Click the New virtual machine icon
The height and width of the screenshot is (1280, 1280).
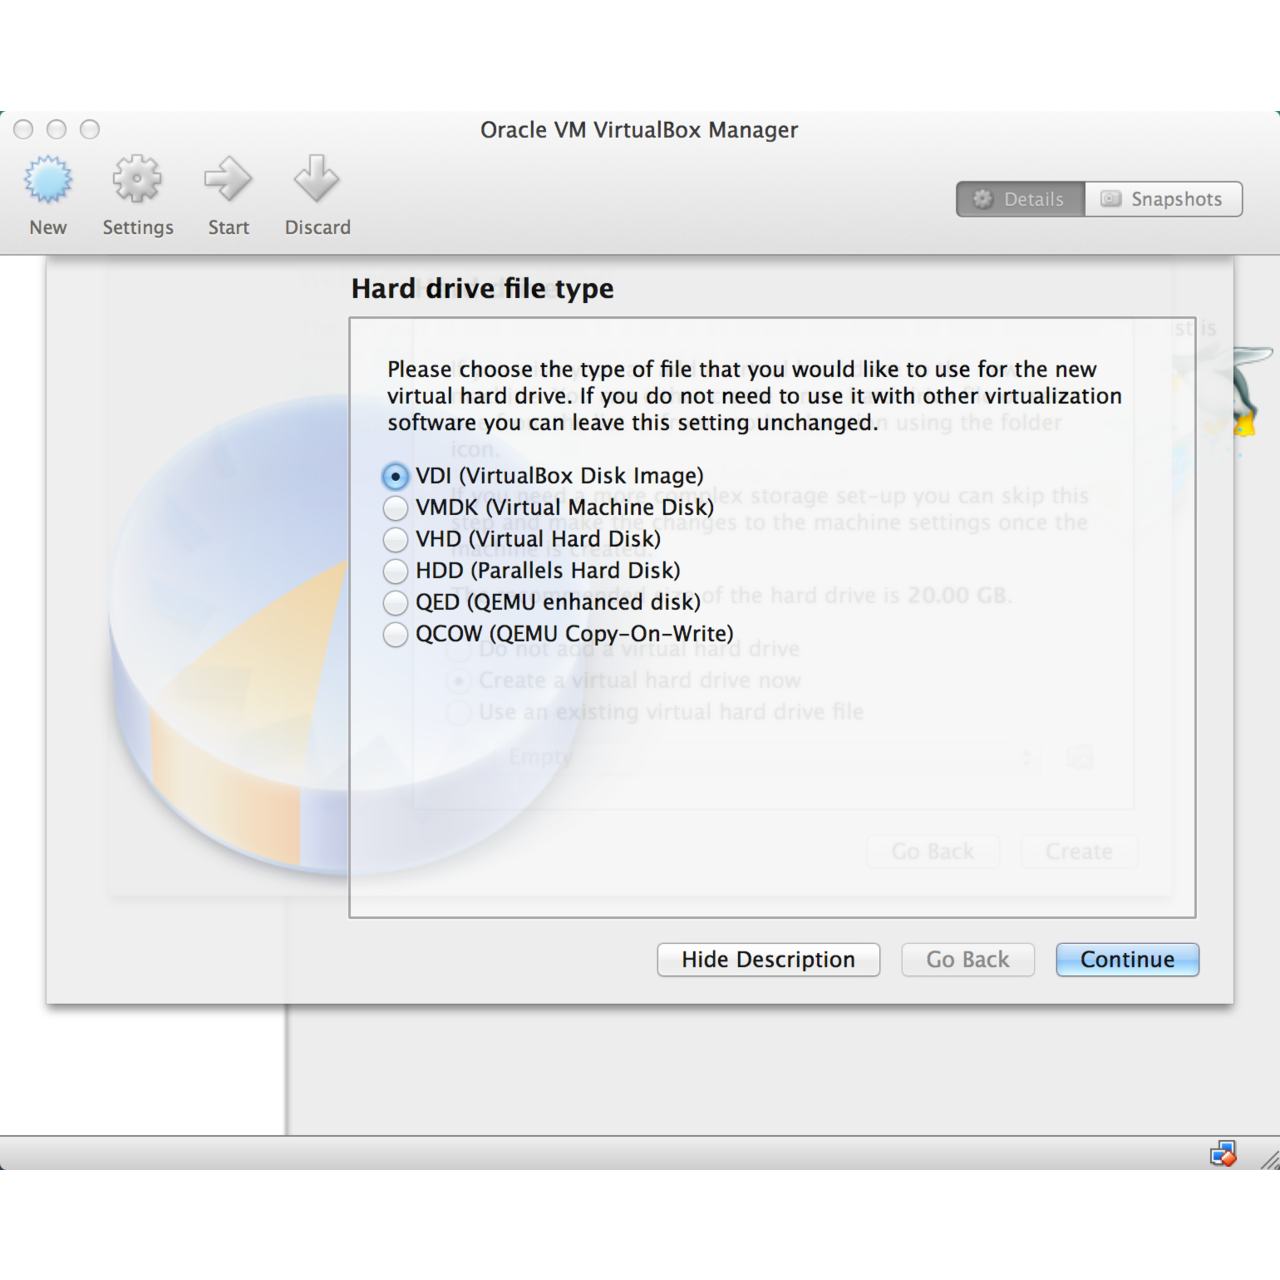click(48, 182)
